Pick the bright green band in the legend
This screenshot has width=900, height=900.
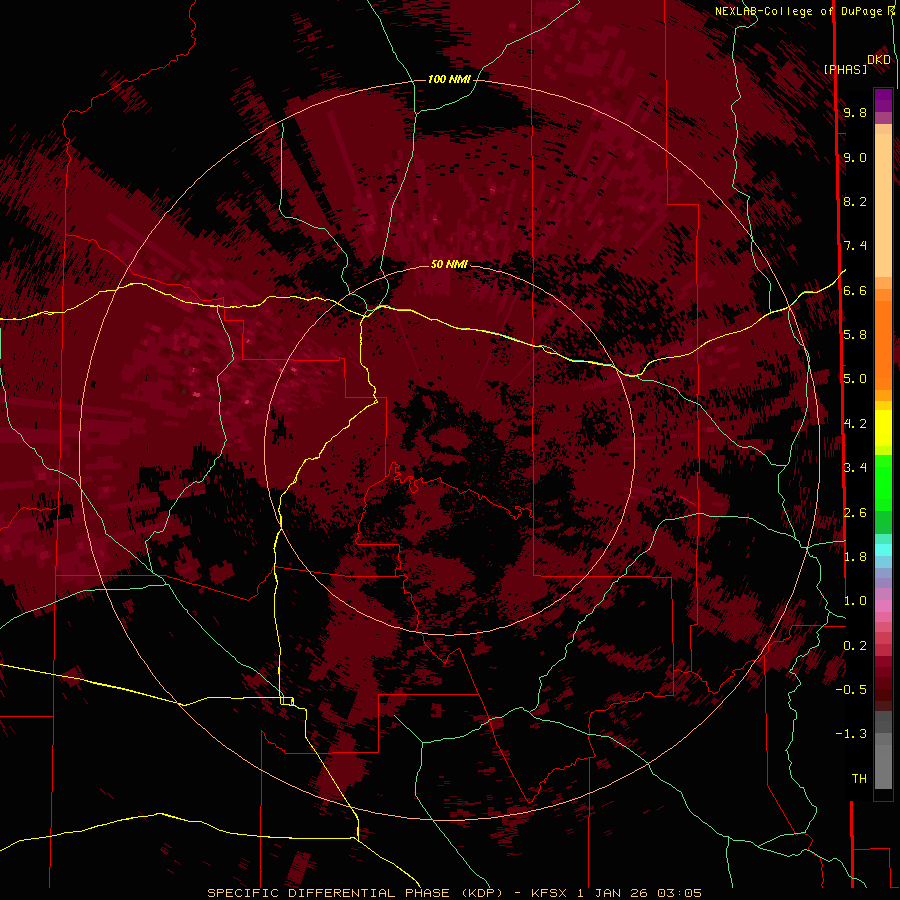[x=883, y=483]
